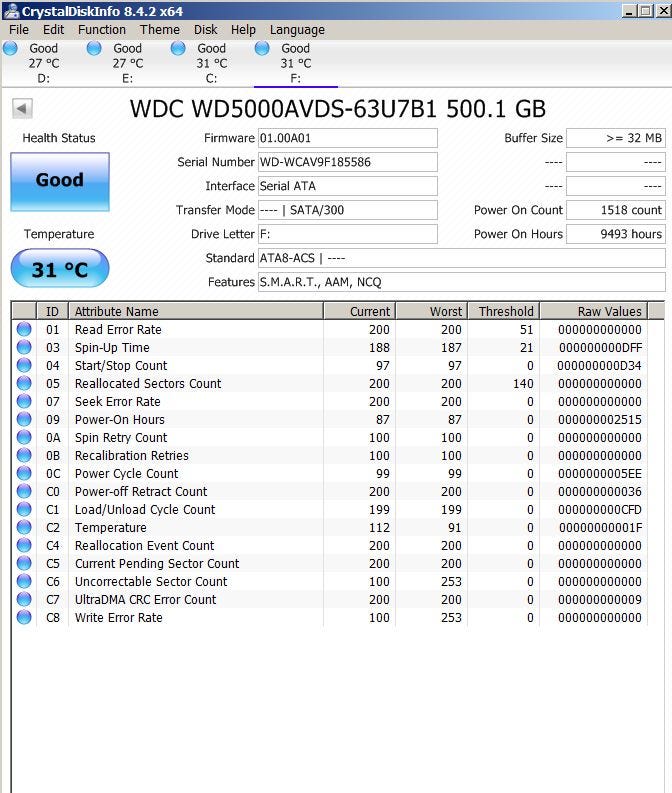Click the Current column header
The height and width of the screenshot is (793, 672).
(x=360, y=311)
